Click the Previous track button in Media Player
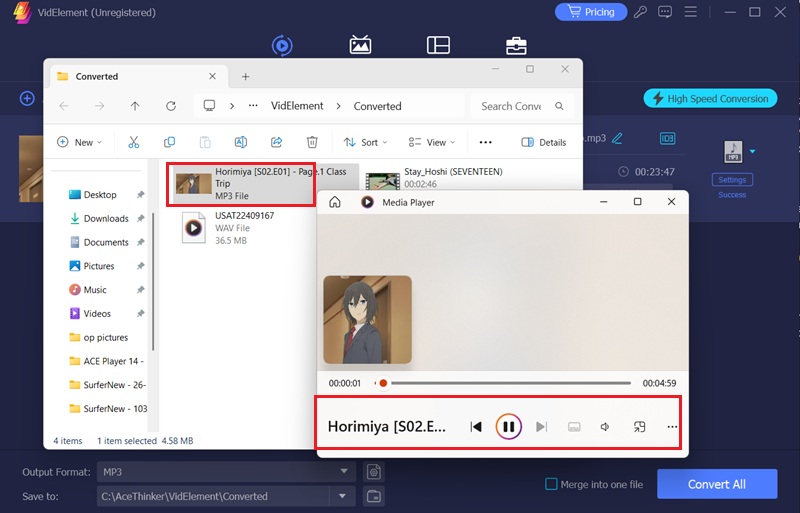Viewport: 800px width, 513px height. pyautogui.click(x=476, y=426)
